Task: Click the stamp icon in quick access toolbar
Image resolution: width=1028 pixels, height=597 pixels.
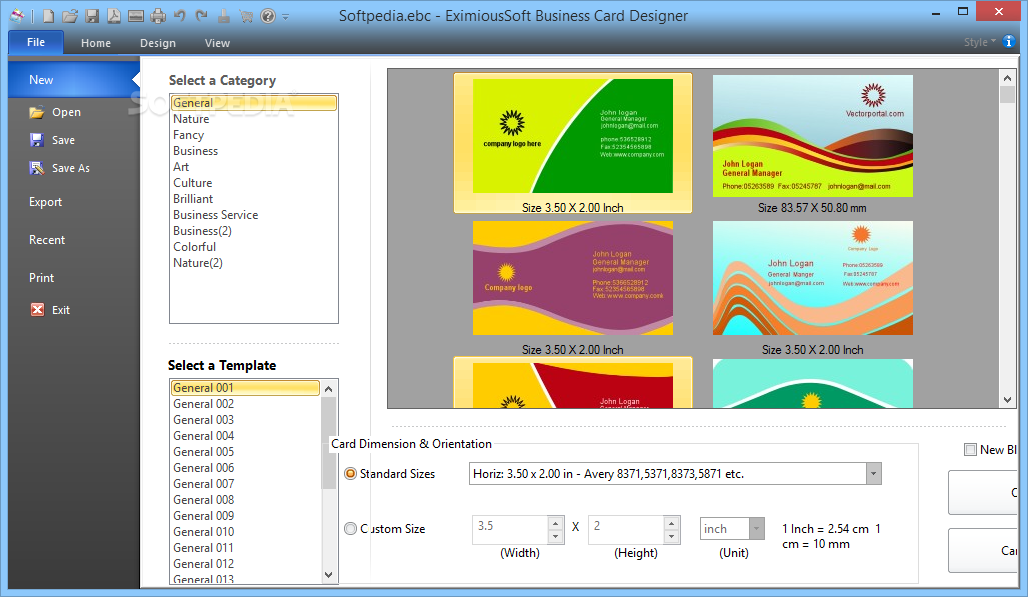Action: [x=224, y=16]
